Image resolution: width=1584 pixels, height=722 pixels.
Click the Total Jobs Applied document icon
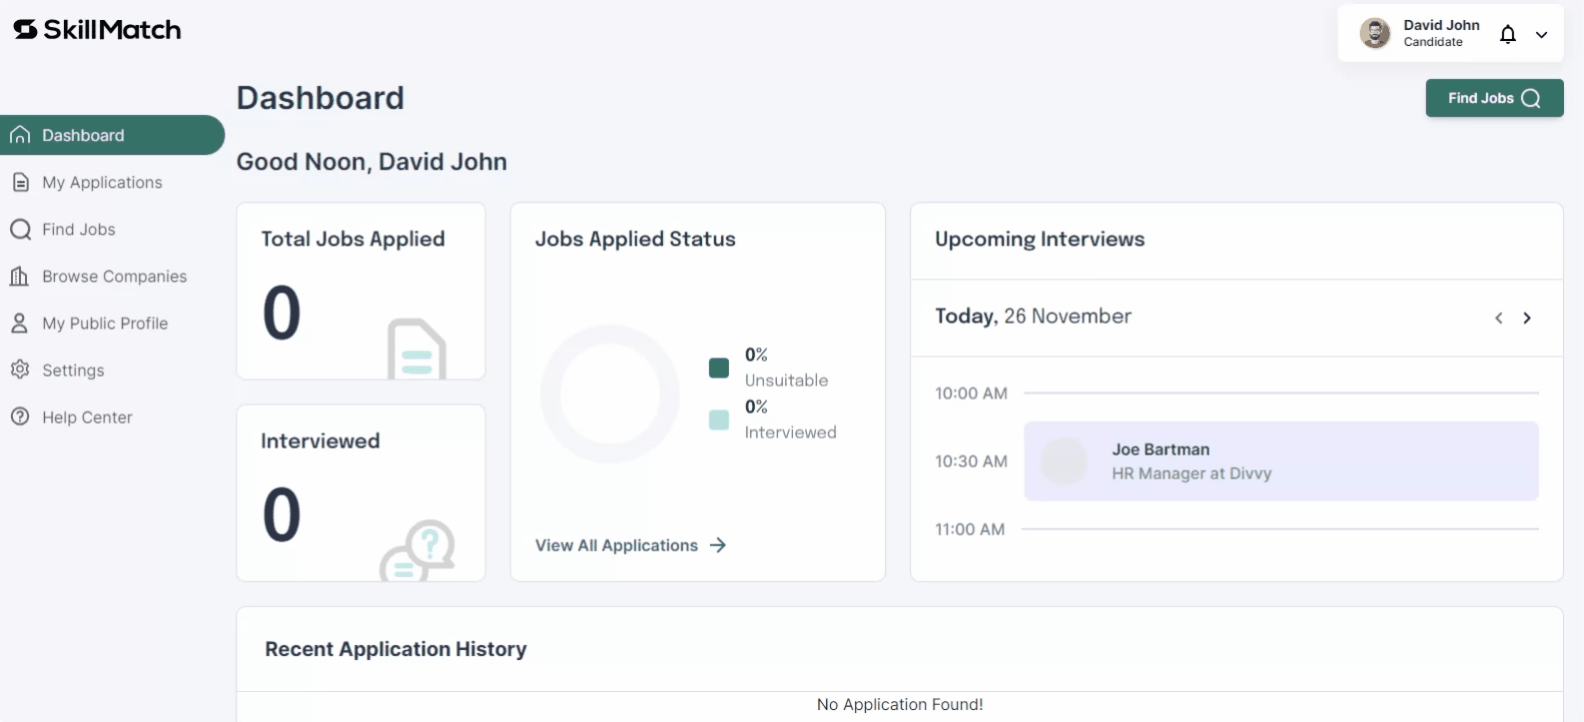point(416,348)
